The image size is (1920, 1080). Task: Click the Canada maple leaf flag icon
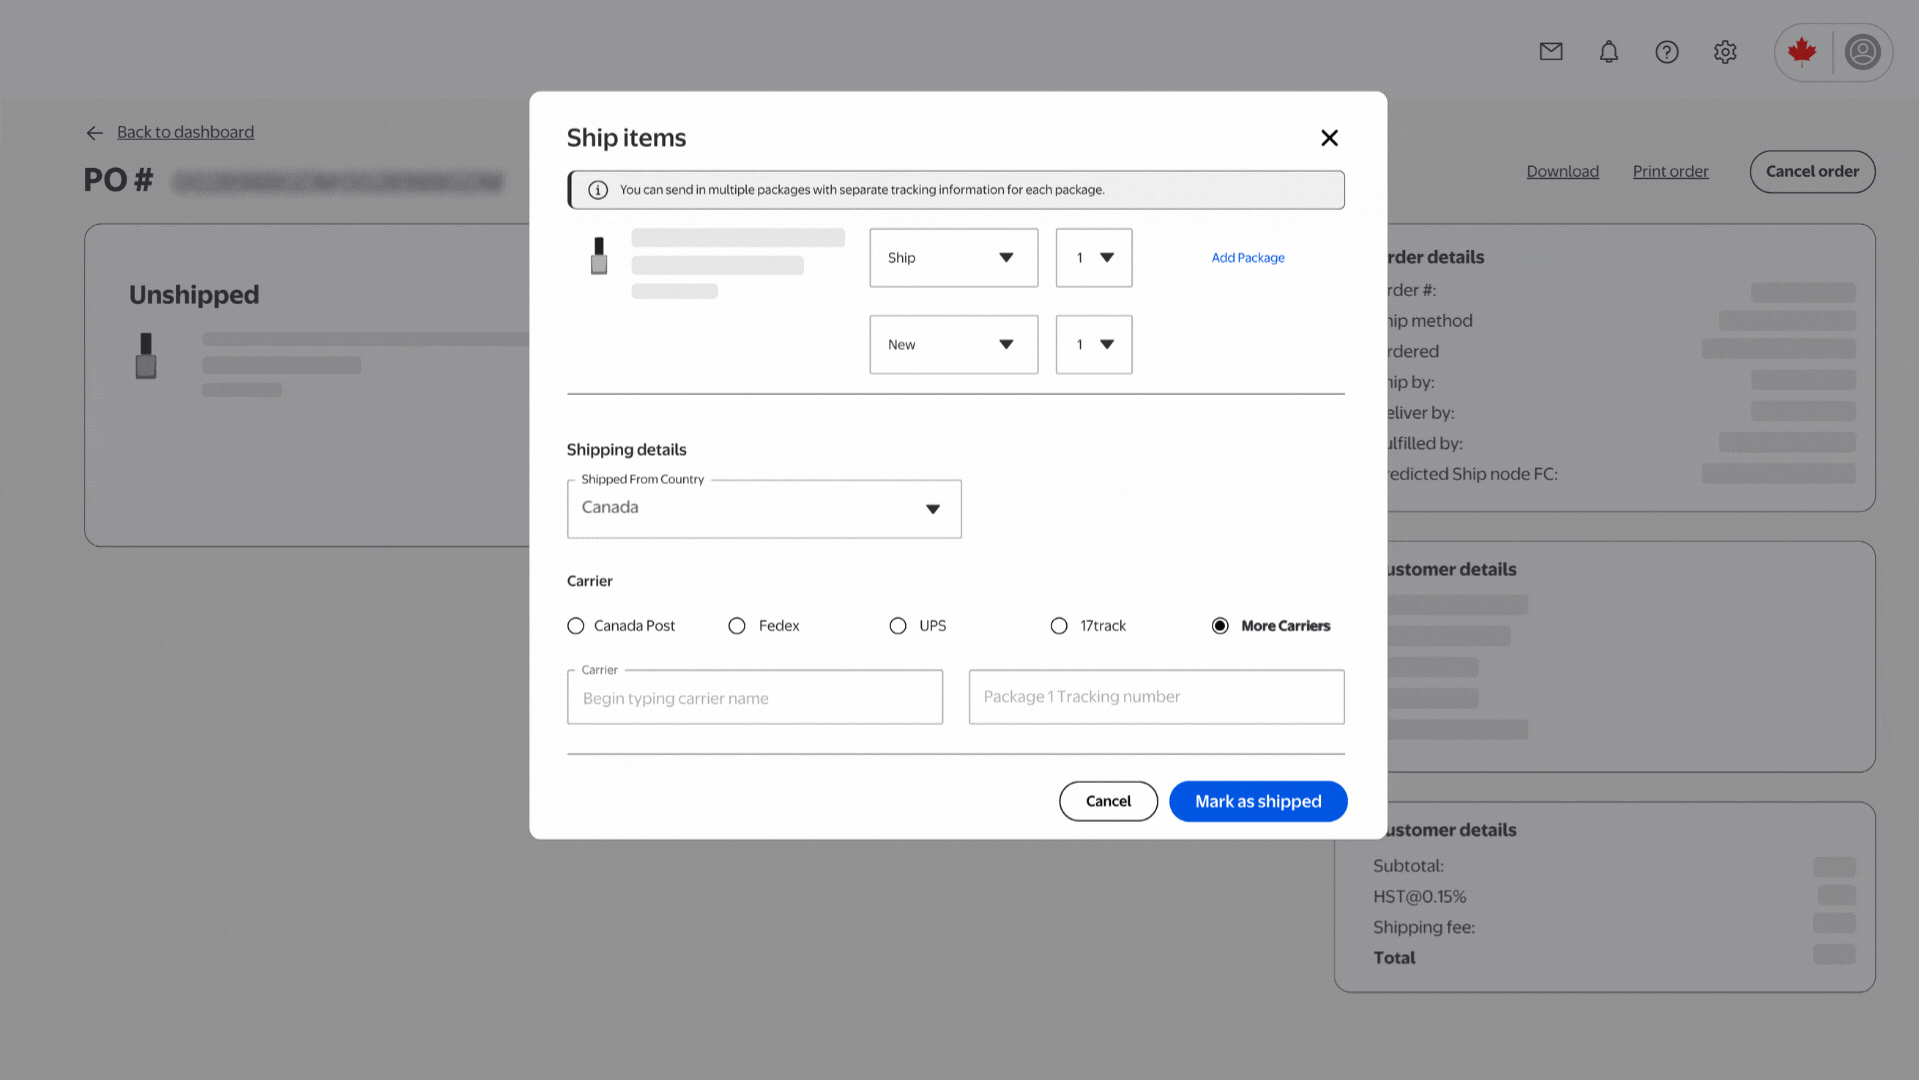[x=1802, y=52]
